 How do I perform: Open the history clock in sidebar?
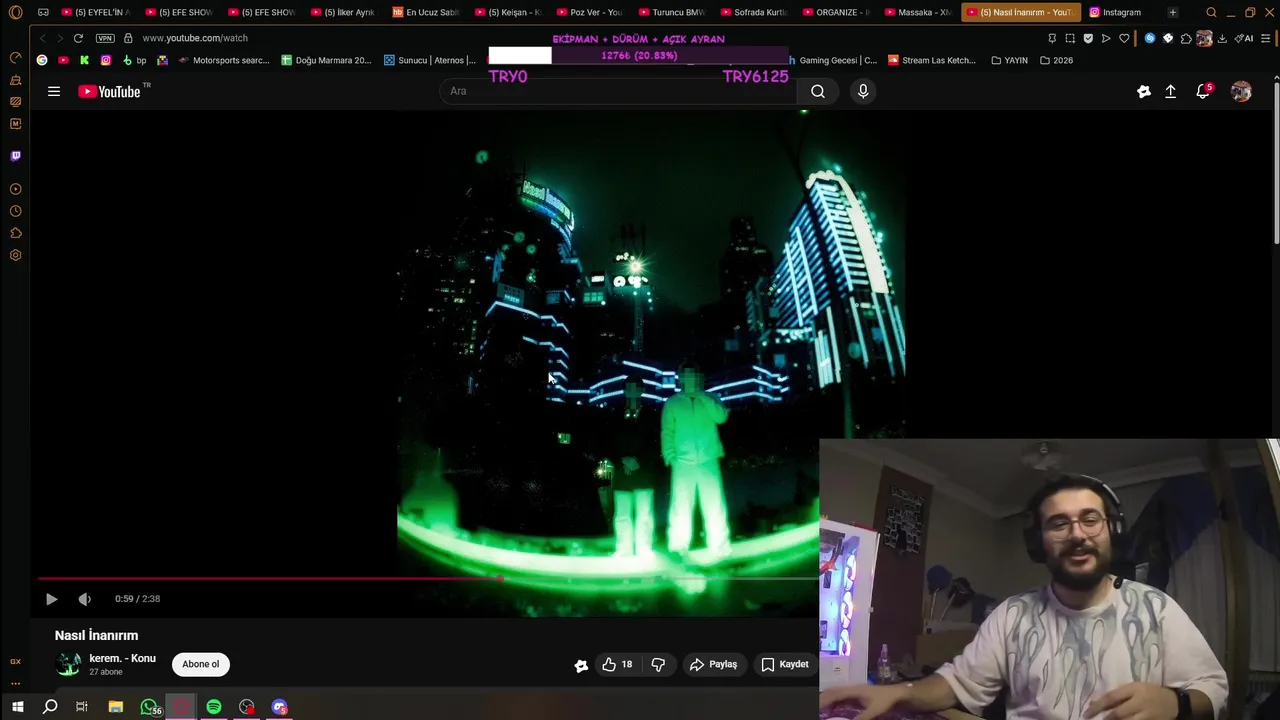(x=15, y=211)
